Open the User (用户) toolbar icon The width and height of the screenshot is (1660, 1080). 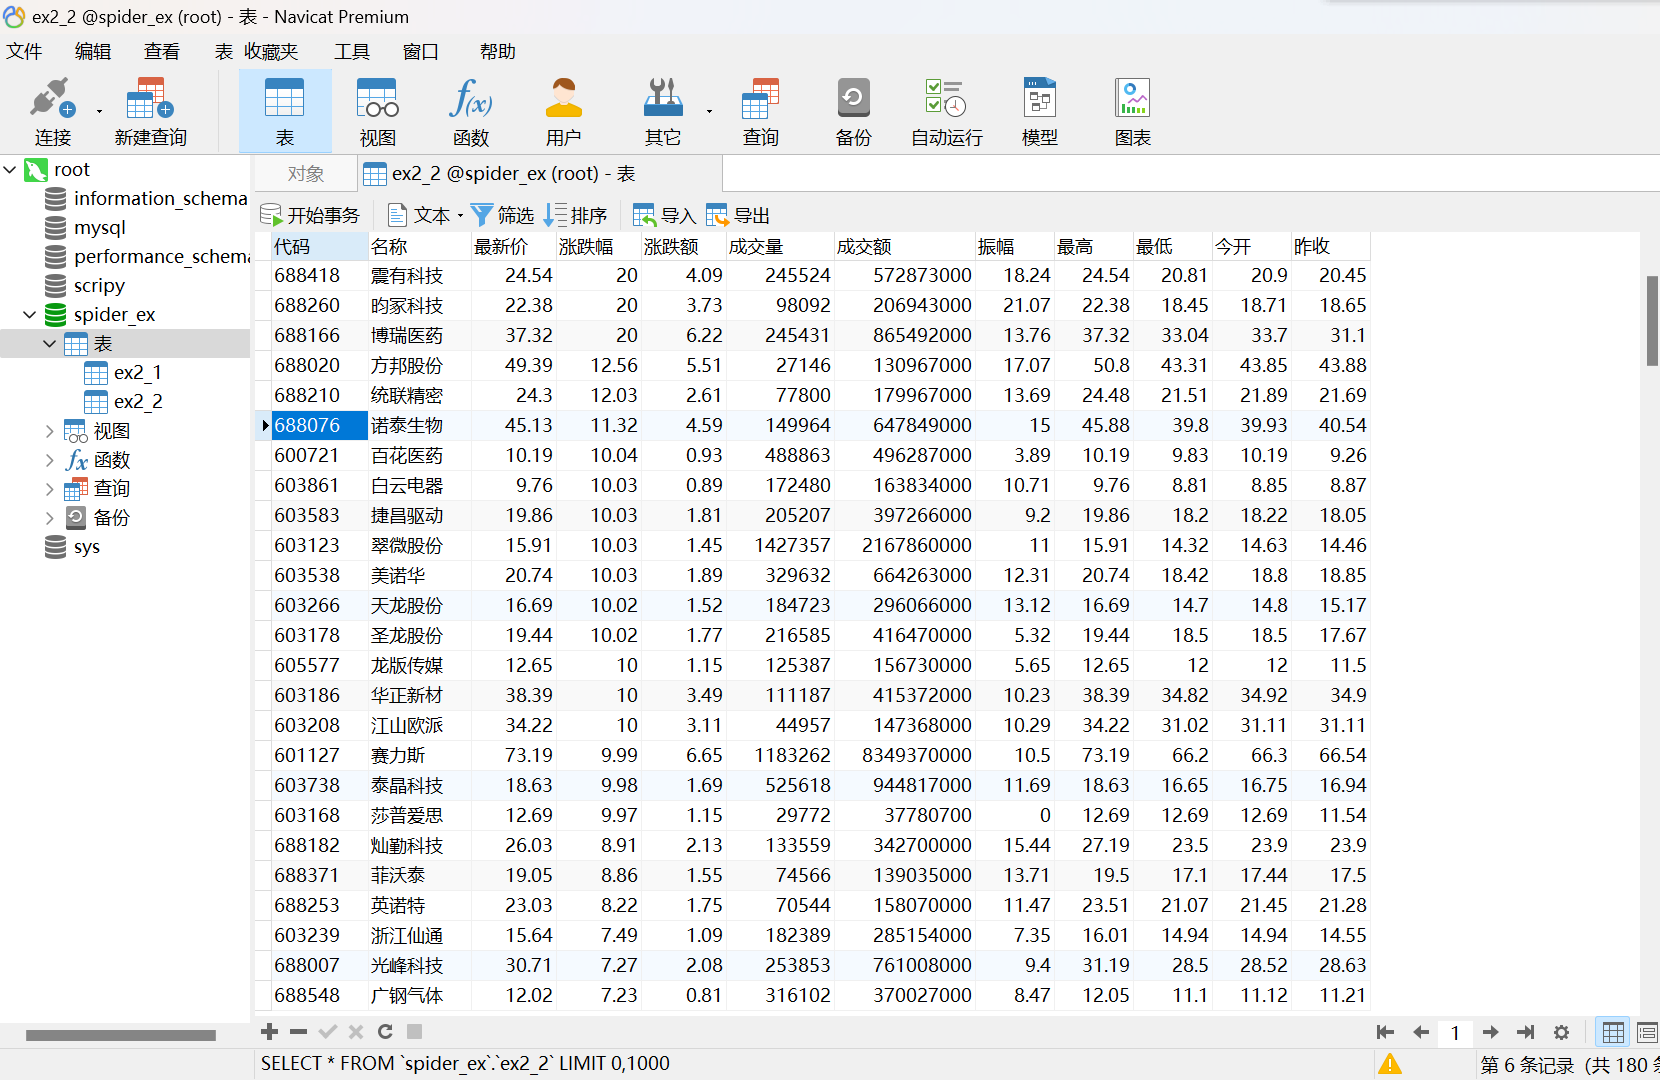coord(564,112)
